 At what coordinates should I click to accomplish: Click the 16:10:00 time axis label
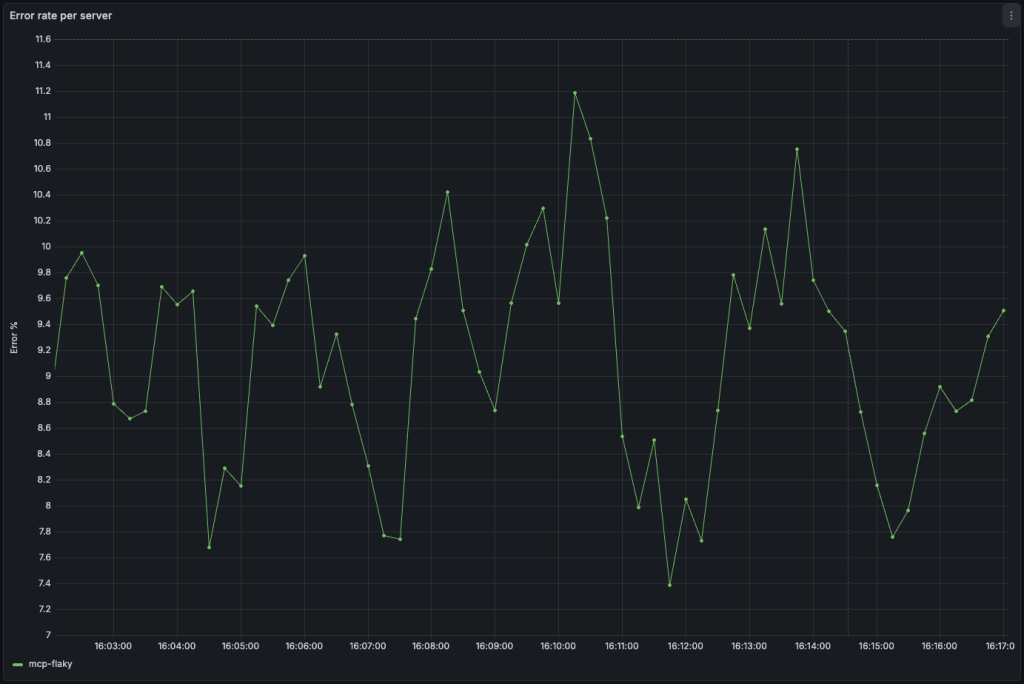click(x=558, y=647)
